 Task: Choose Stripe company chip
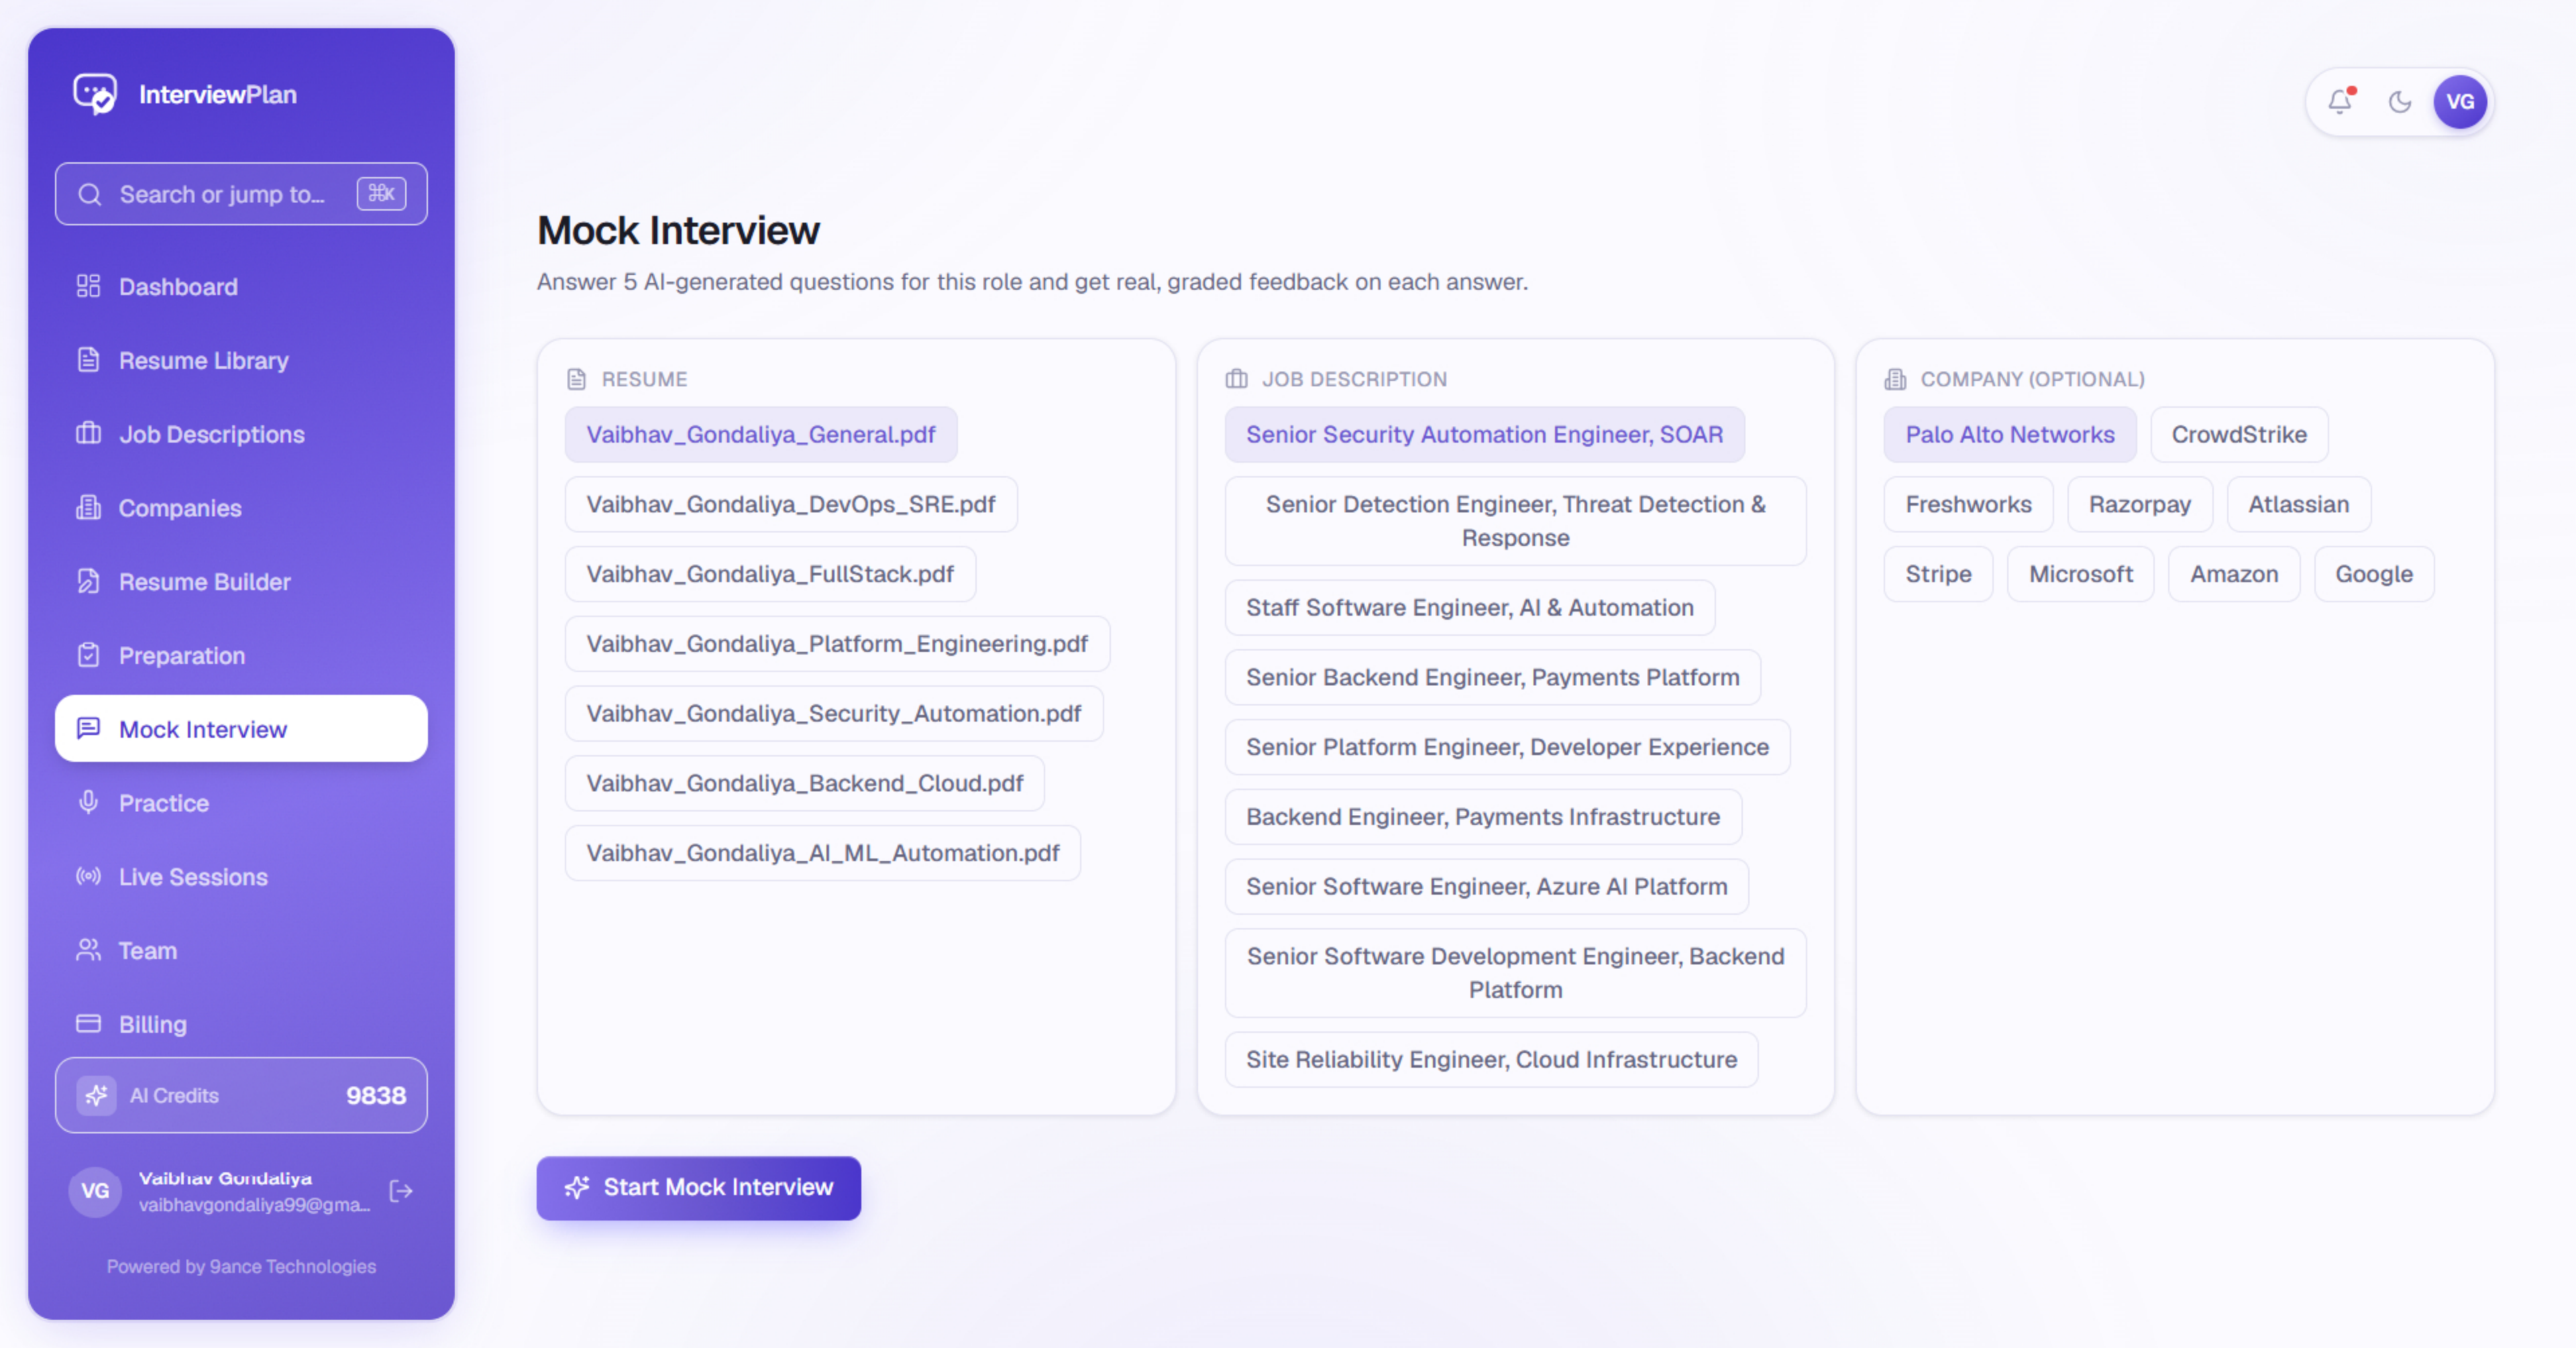pyautogui.click(x=1939, y=574)
